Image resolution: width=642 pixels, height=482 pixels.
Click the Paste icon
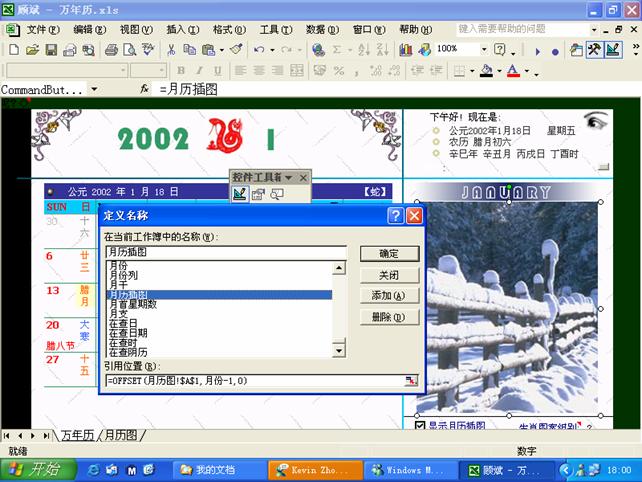point(209,50)
